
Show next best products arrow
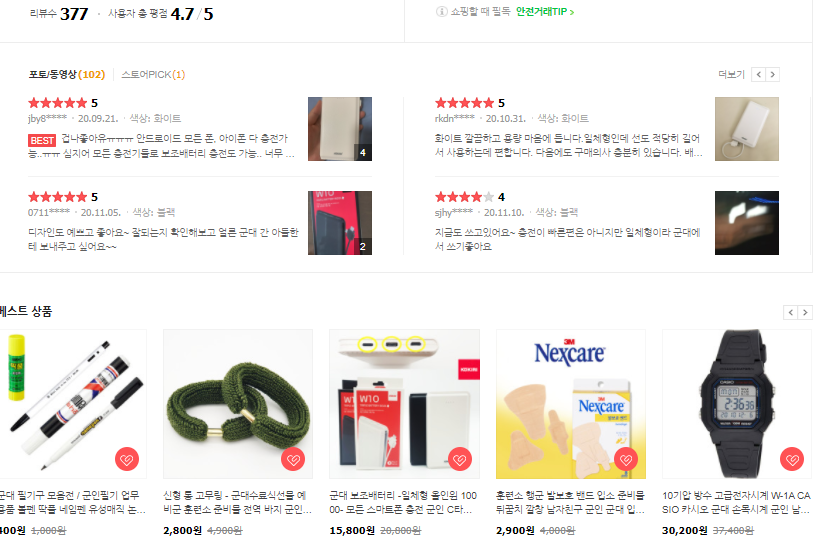coord(805,312)
